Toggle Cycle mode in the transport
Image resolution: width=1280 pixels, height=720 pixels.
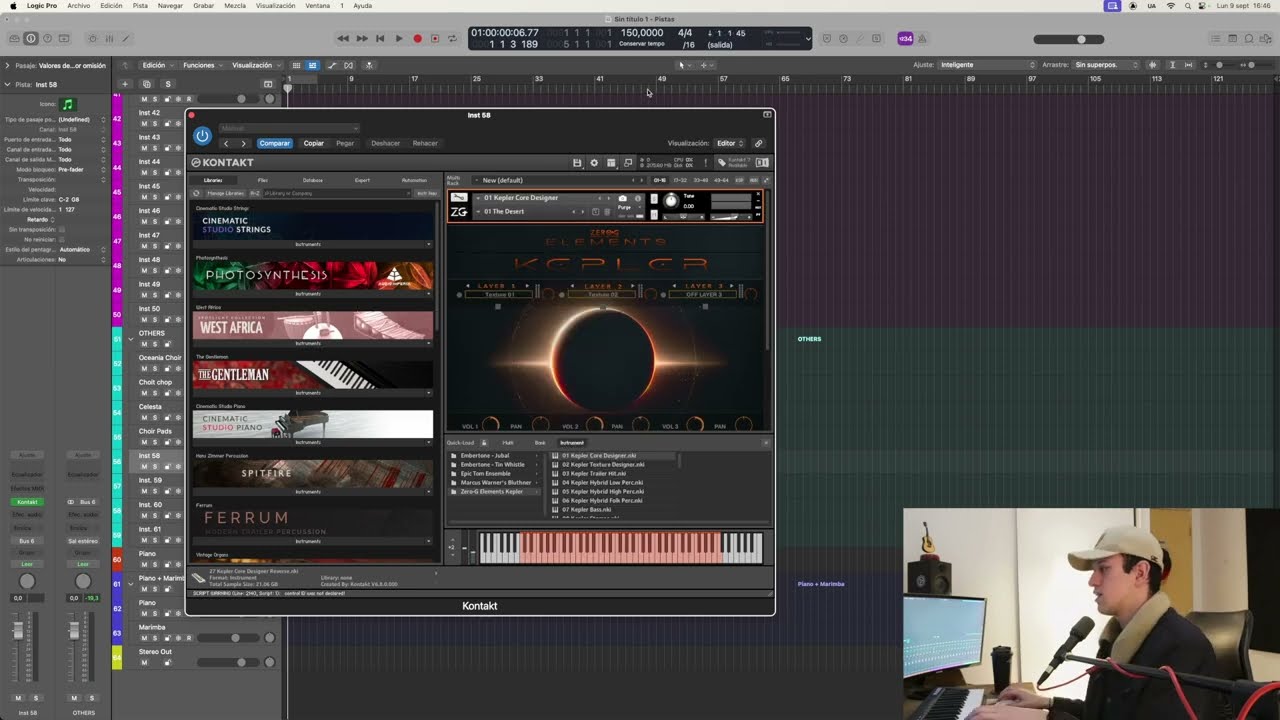(452, 39)
